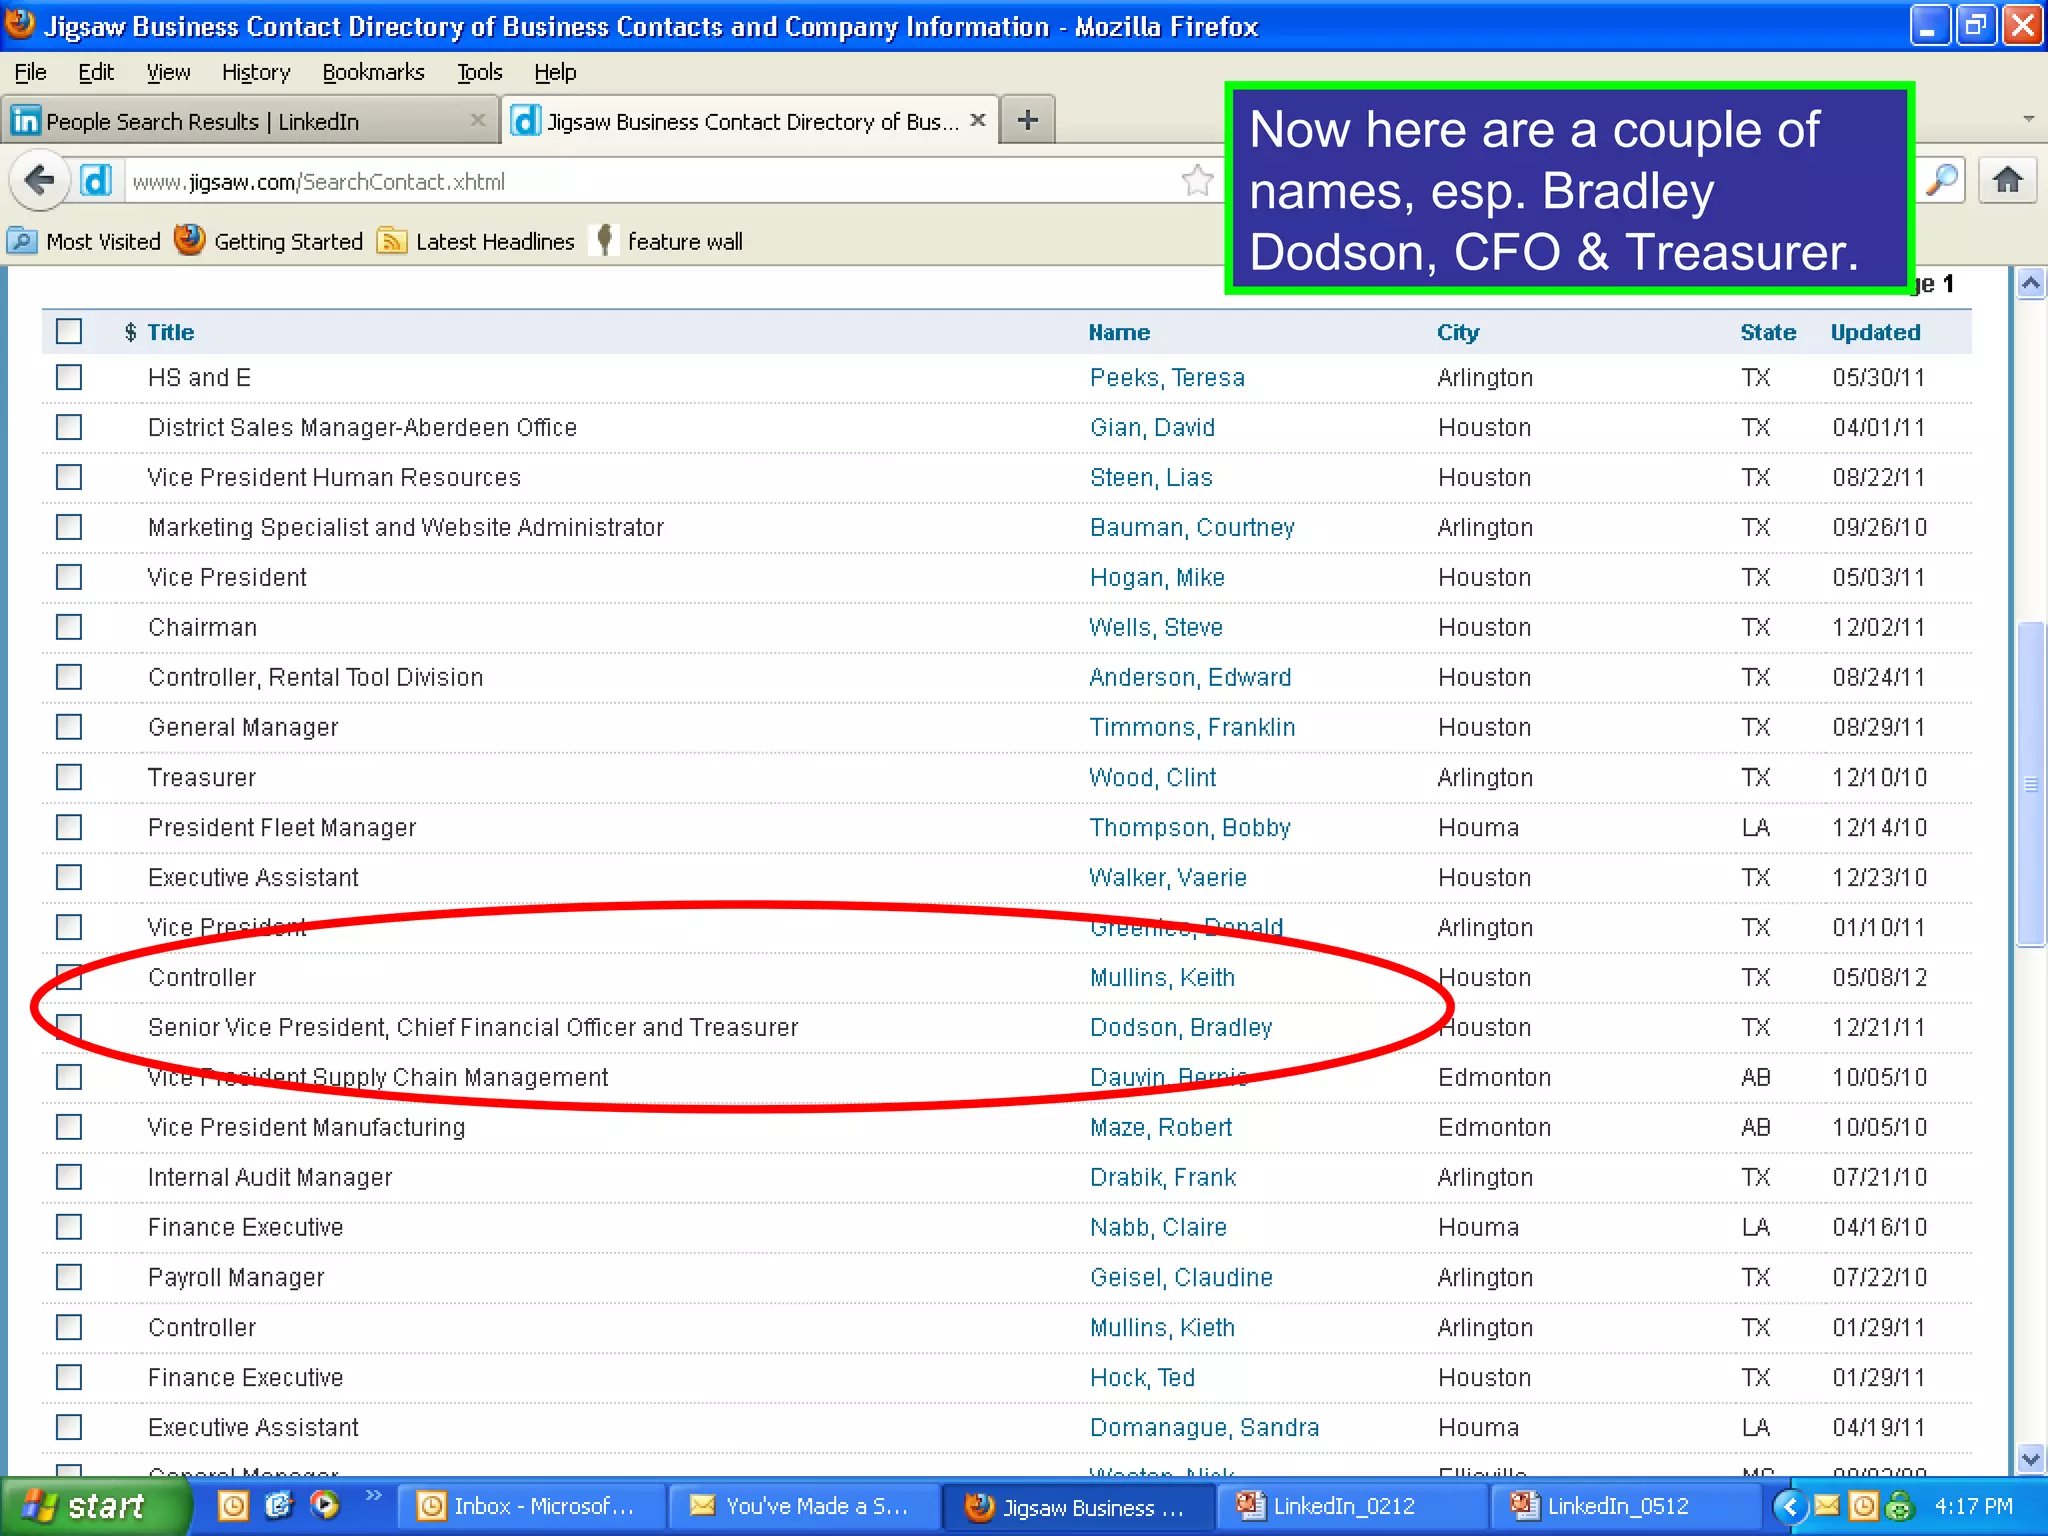This screenshot has height=1536, width=2048.
Task: Open contact Peeks, Teresa
Action: (1167, 377)
